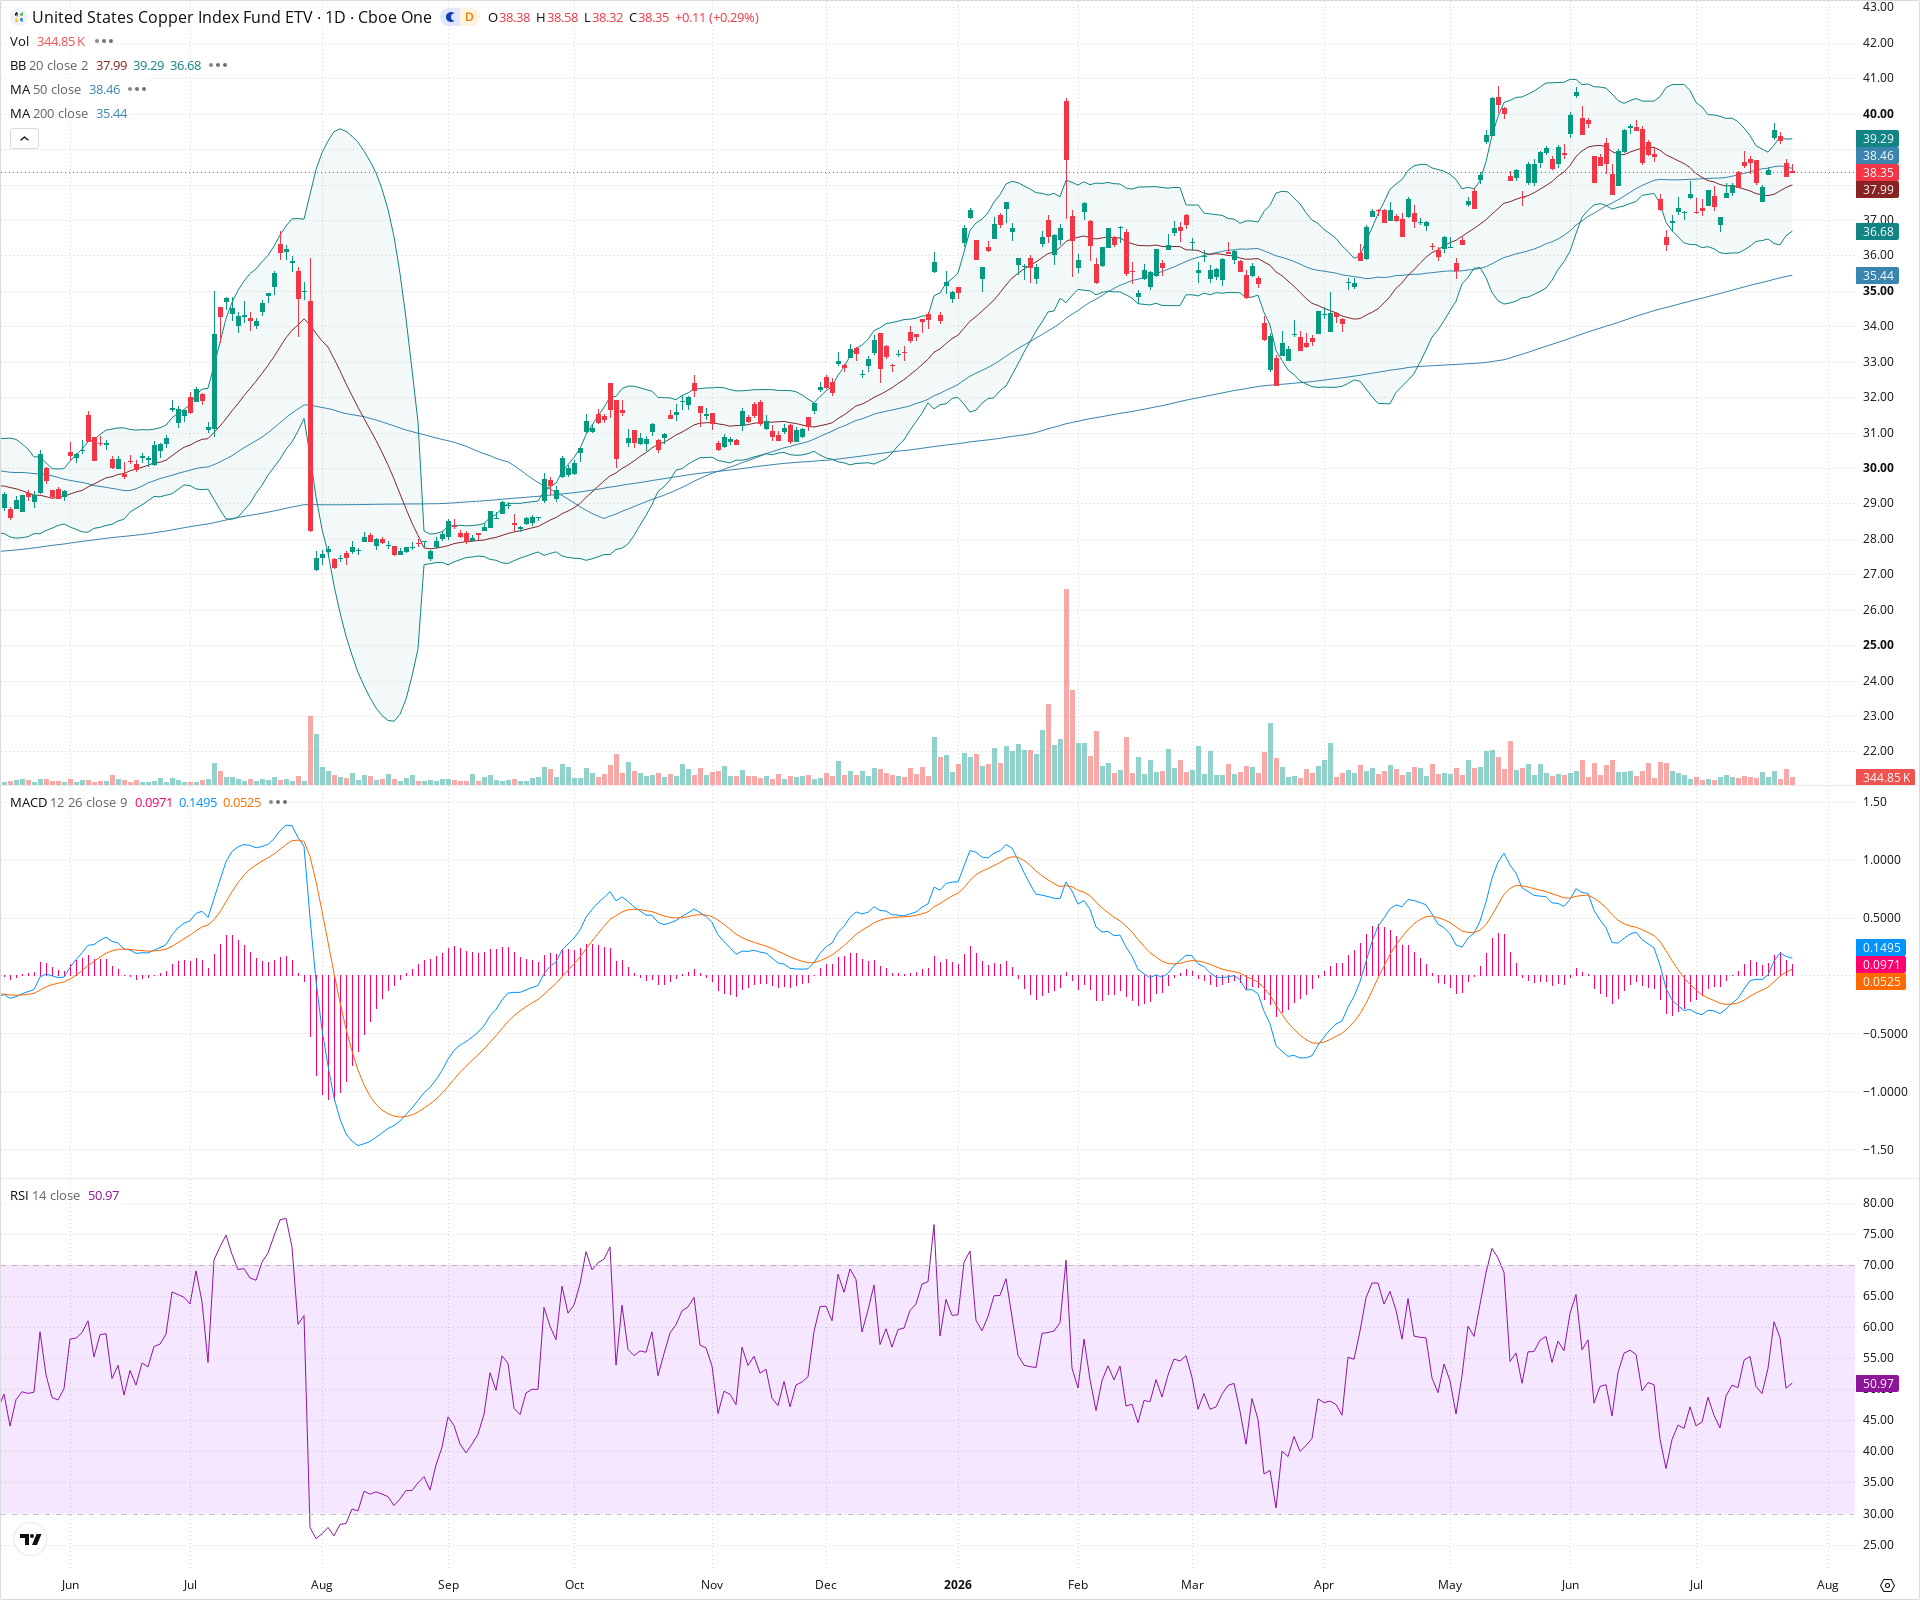Click the 1.0000 level on the MACD scale
This screenshot has height=1600, width=1920.
(1882, 860)
